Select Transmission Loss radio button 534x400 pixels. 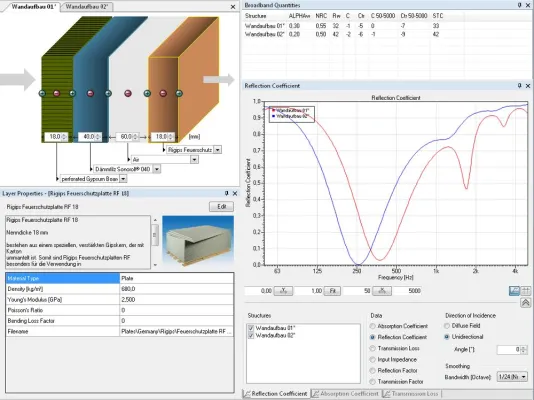click(373, 349)
